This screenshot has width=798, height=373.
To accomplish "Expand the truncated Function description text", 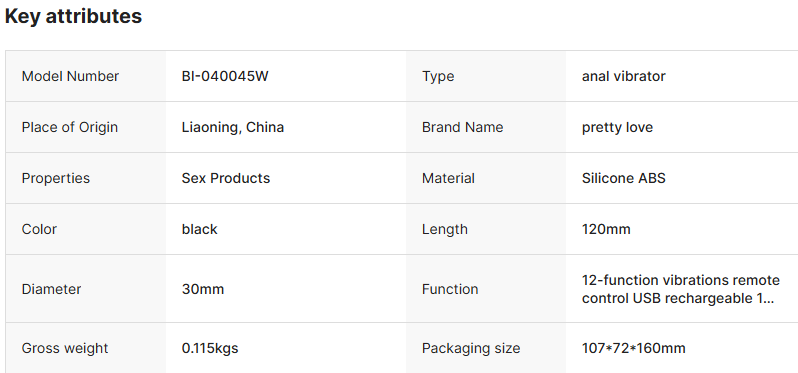I will 680,289.
